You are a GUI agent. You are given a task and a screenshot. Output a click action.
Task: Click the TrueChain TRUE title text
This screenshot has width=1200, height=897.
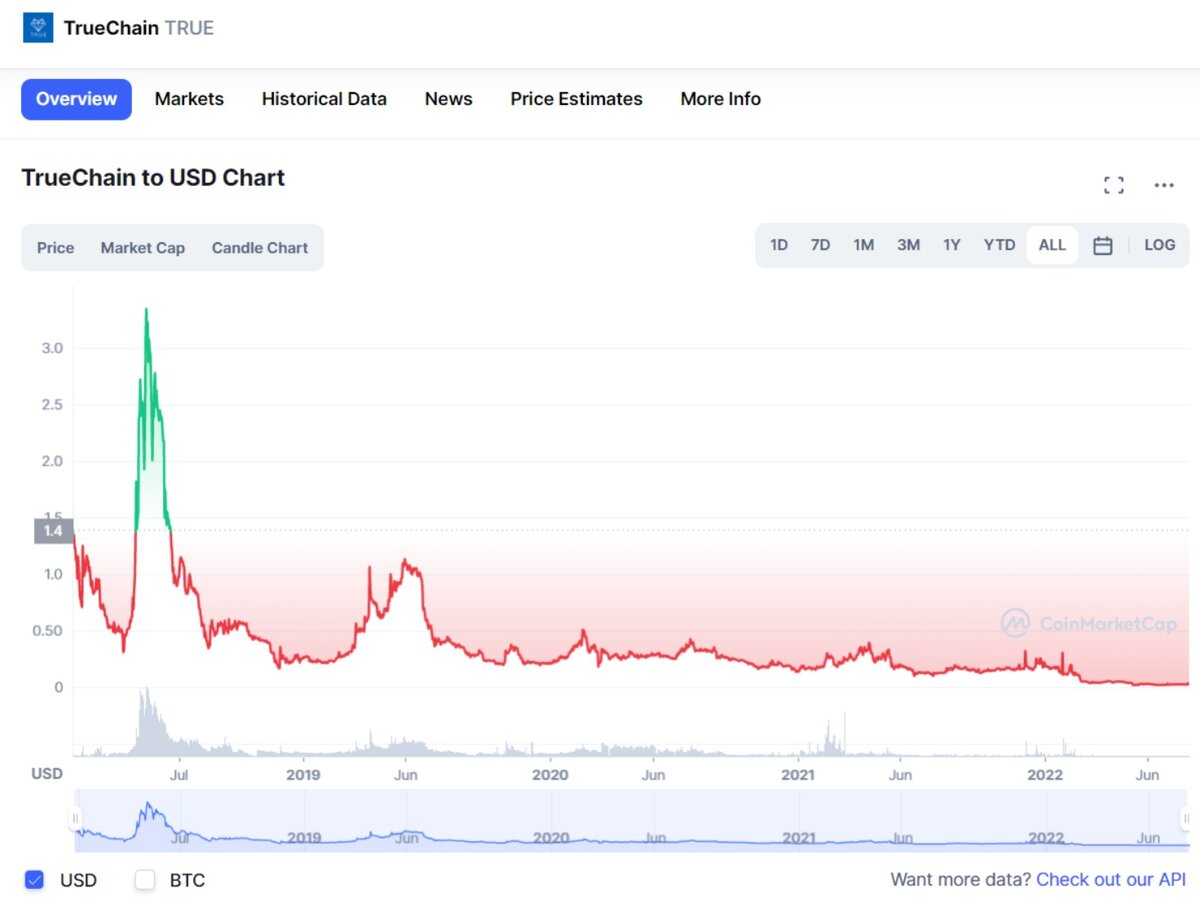tap(139, 28)
